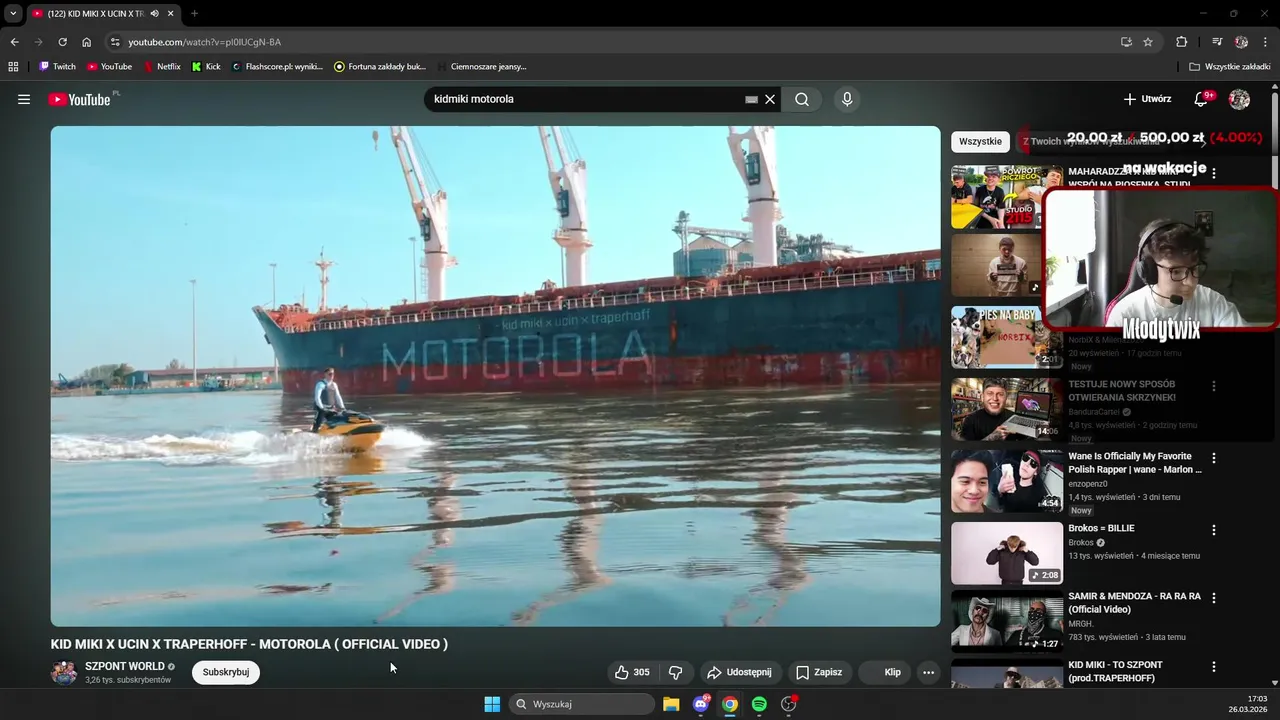Open options for Brokos = BILLIE video
This screenshot has width=1280, height=720.
point(1214,530)
